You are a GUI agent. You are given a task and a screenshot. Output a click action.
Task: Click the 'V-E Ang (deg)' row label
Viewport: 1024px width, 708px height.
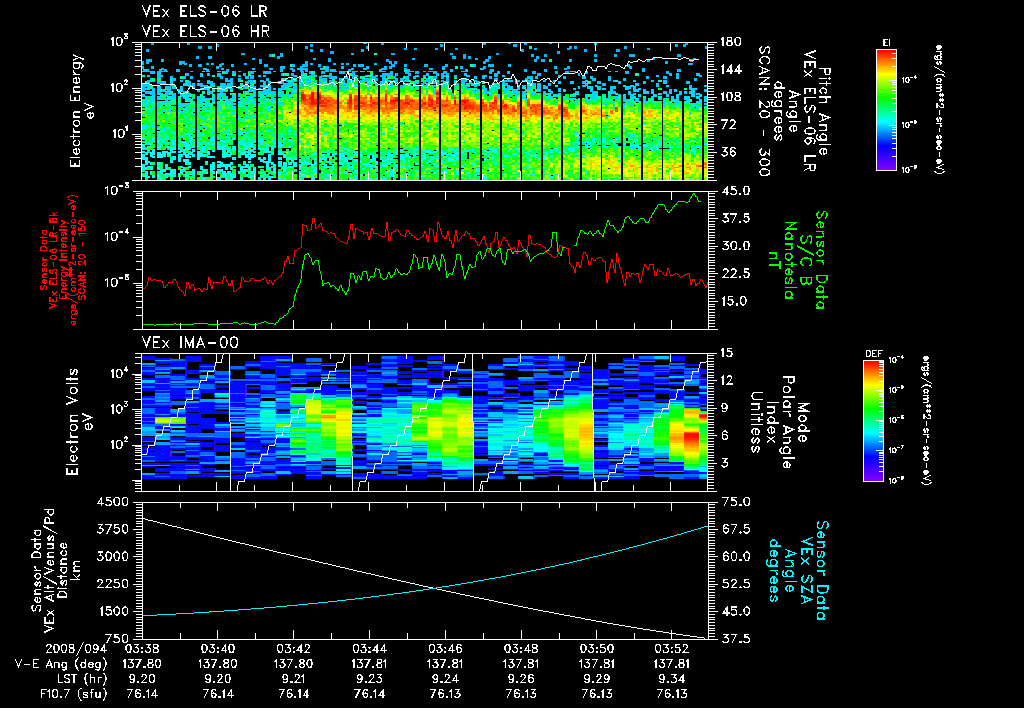61,664
